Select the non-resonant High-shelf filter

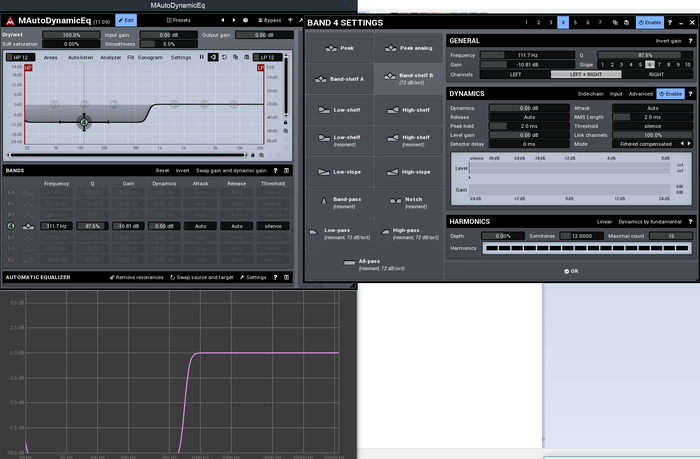pyautogui.click(x=408, y=110)
